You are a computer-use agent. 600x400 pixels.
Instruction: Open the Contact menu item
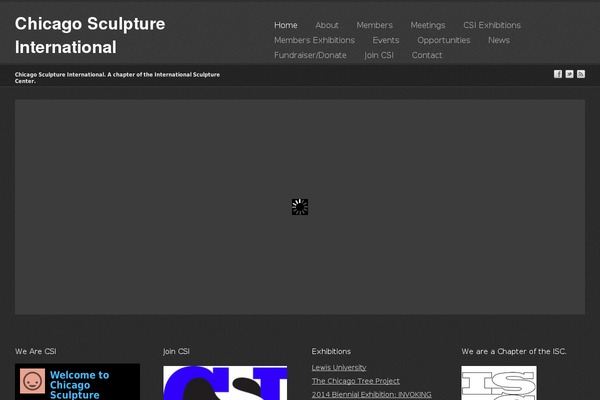(427, 55)
